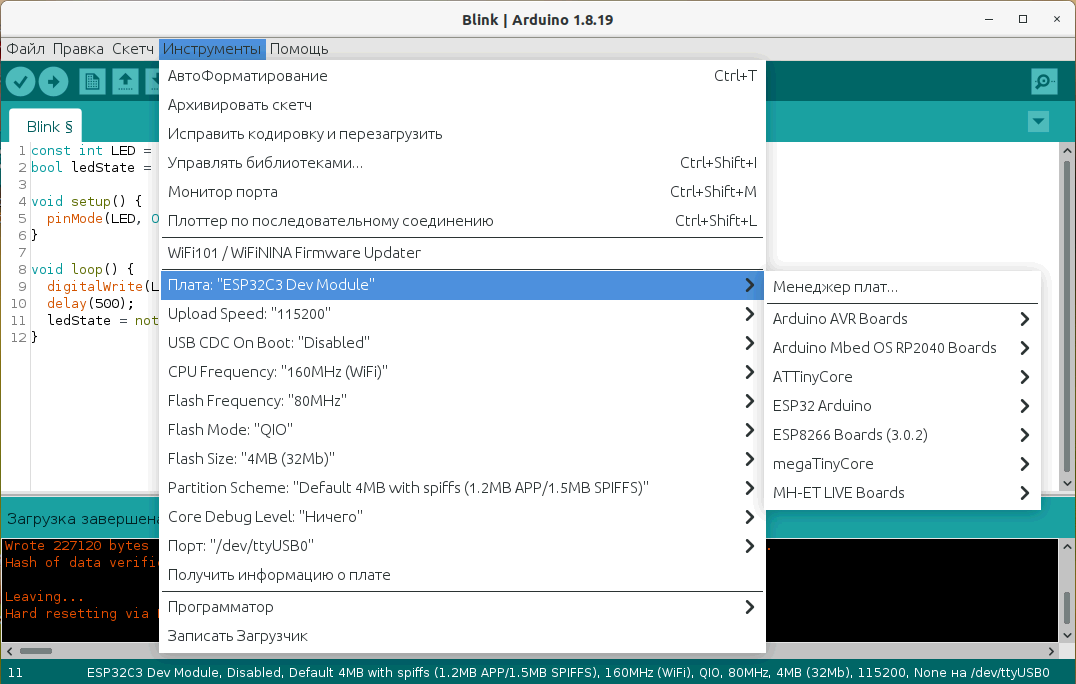Expand USB CDC On Boot submenu

coord(463,342)
